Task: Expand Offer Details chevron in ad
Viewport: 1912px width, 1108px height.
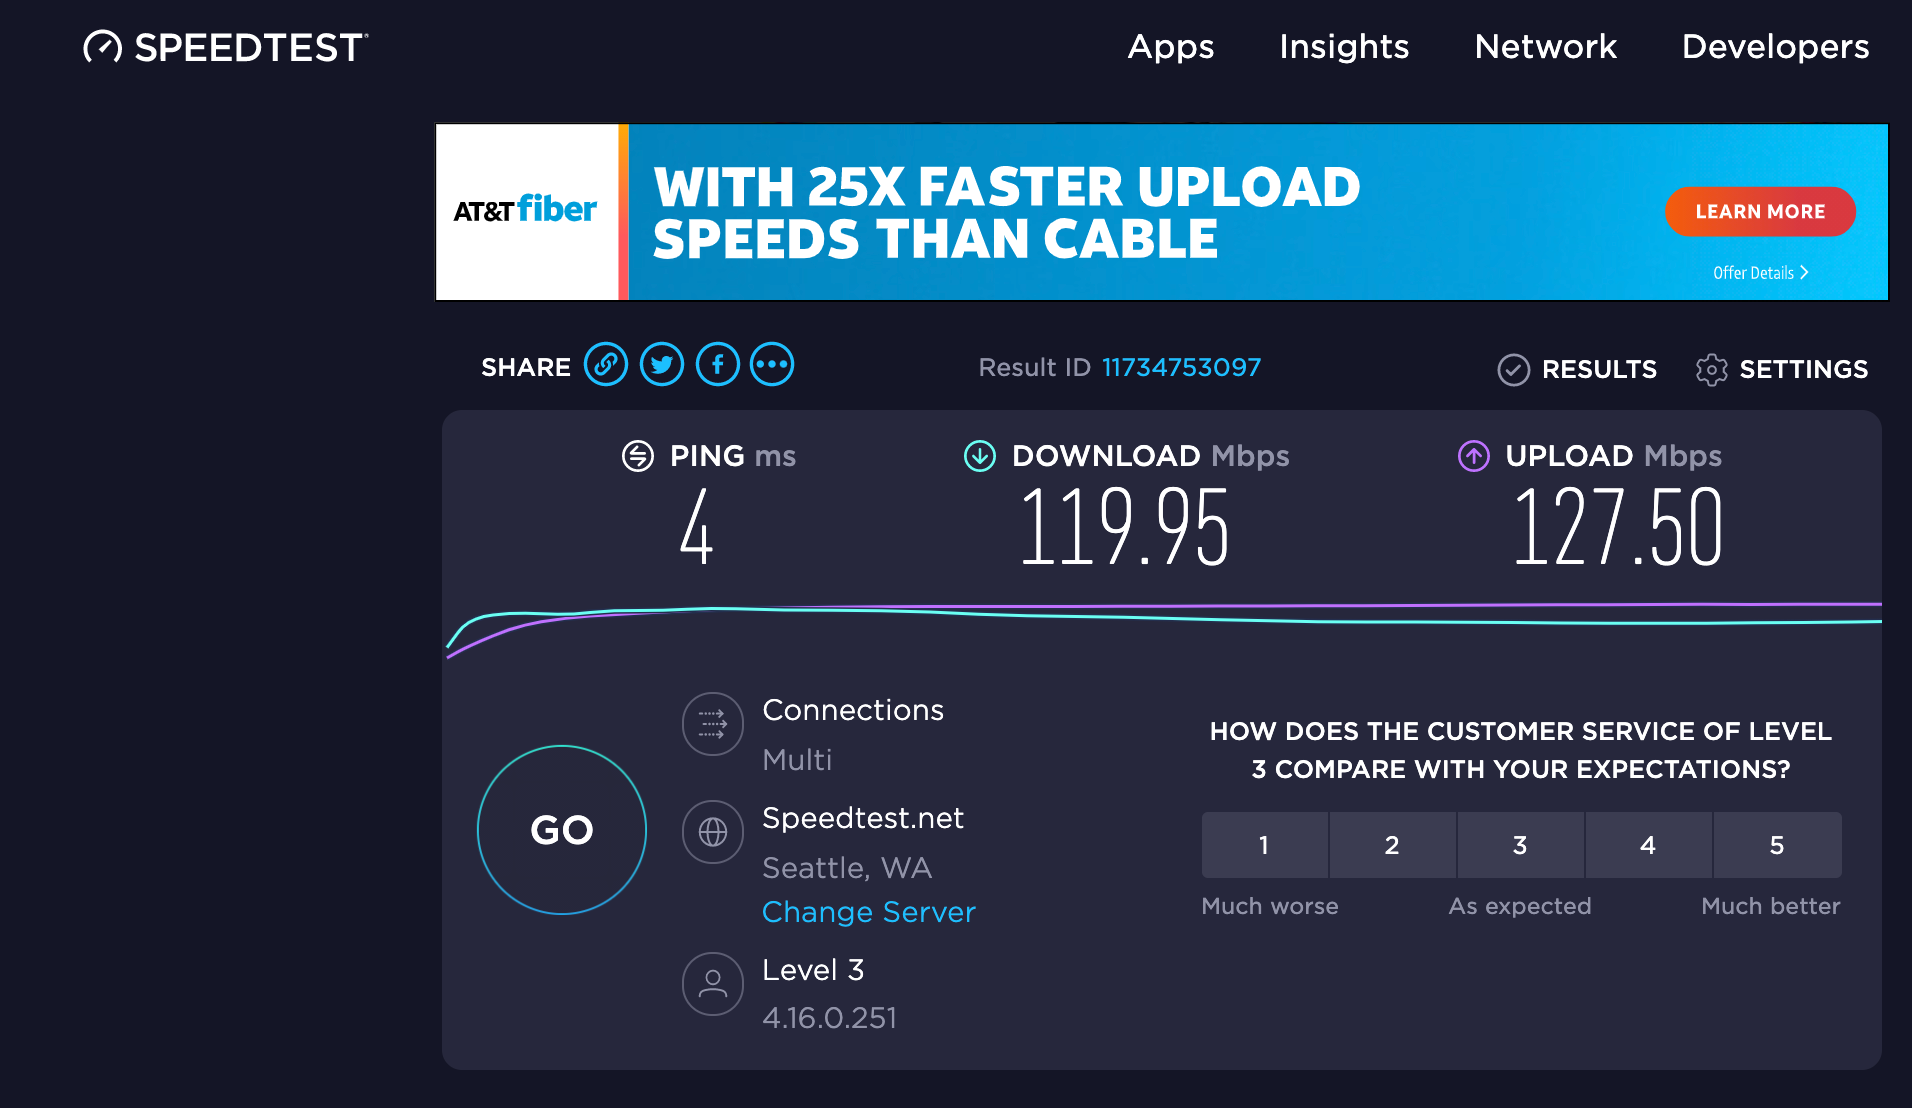Action: point(1804,272)
